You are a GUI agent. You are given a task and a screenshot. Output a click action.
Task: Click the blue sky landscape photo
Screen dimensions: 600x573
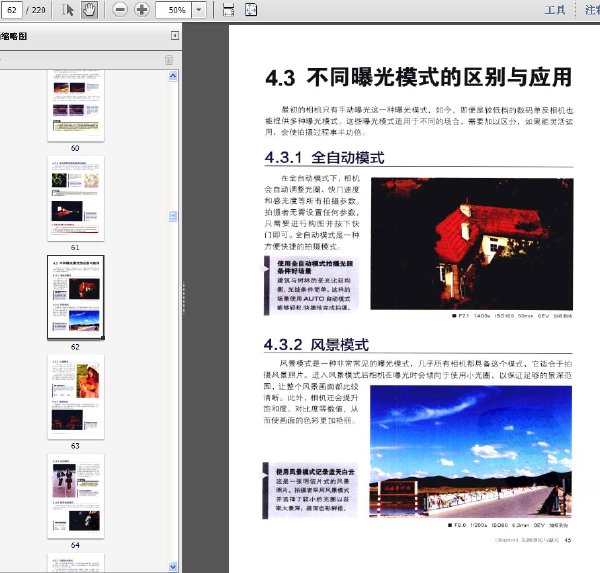(471, 452)
